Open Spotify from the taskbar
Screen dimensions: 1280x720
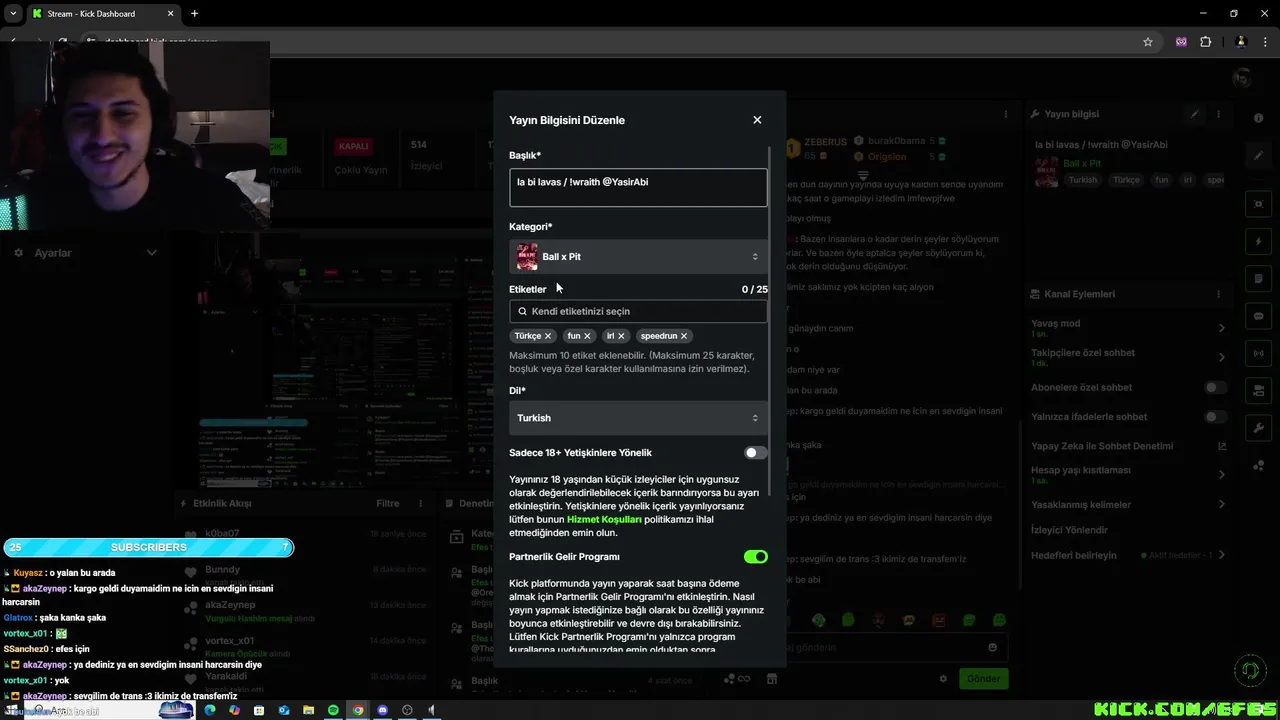click(333, 710)
